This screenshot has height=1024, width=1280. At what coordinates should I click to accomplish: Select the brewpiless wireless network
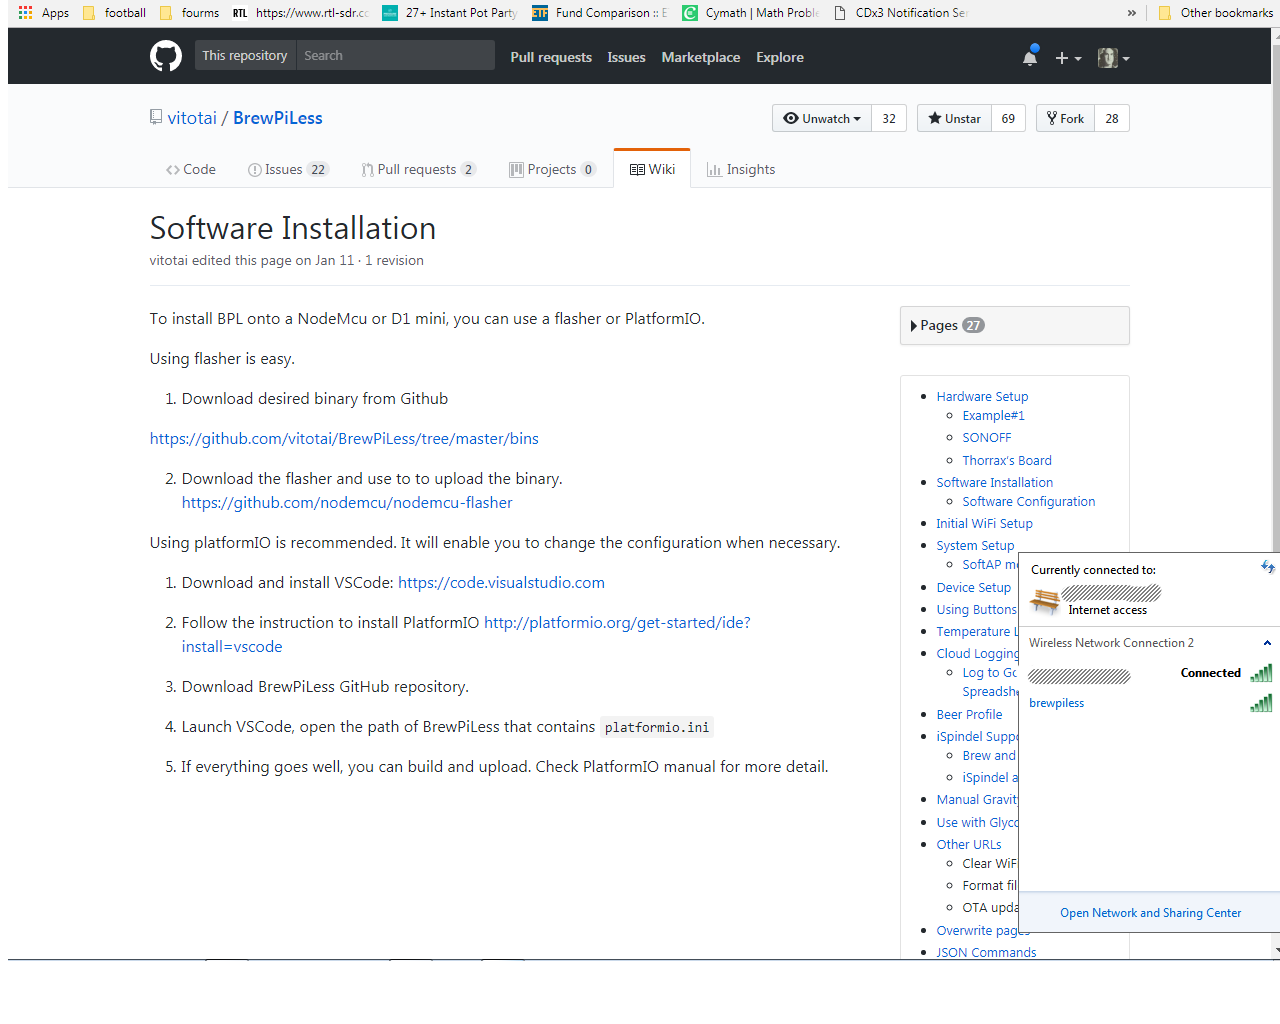coord(1149,703)
